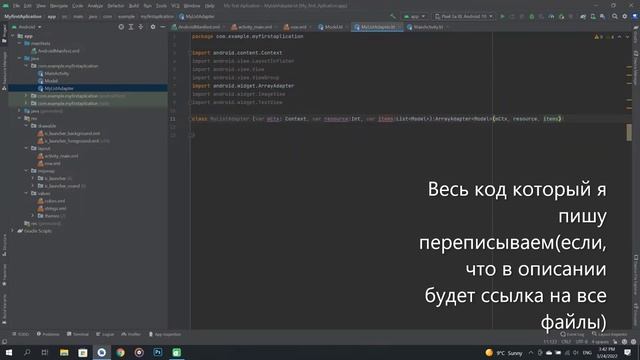The image size is (640, 360).
Task: Place cursor on class declaration line 11
Action: pos(378,119)
